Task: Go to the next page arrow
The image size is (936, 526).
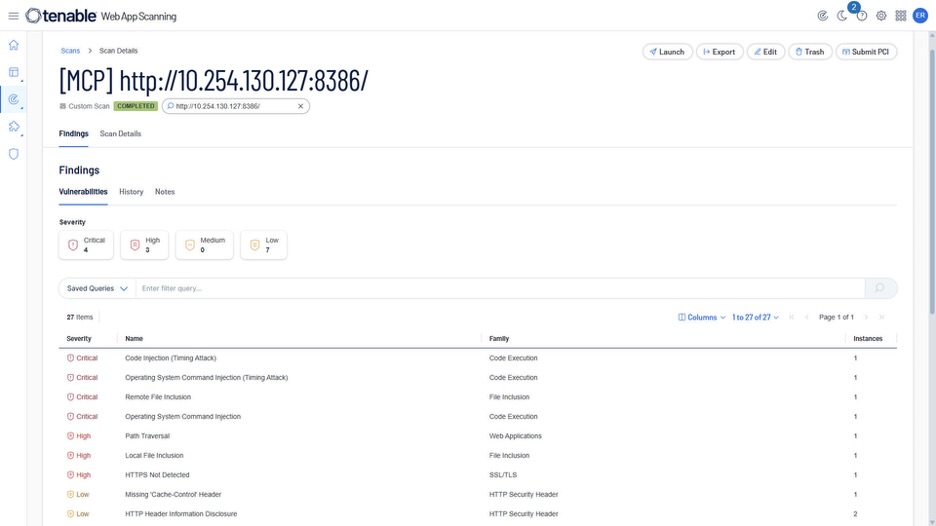Action: coord(866,317)
